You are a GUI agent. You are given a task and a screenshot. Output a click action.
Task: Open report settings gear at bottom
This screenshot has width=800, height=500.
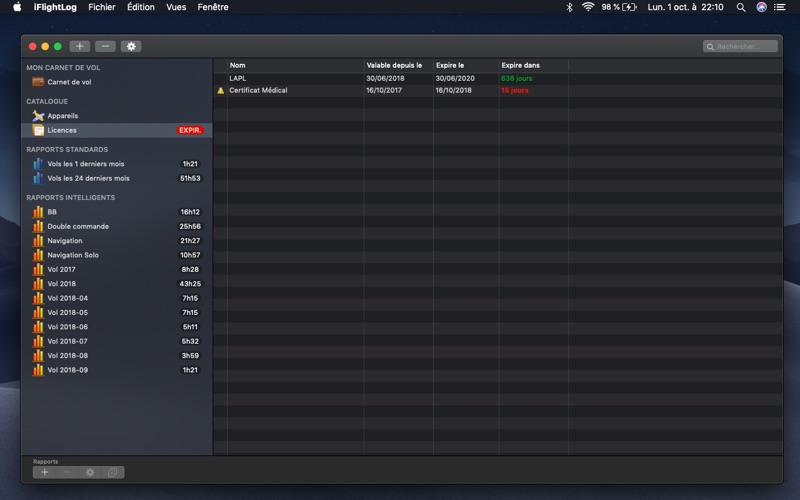90,472
